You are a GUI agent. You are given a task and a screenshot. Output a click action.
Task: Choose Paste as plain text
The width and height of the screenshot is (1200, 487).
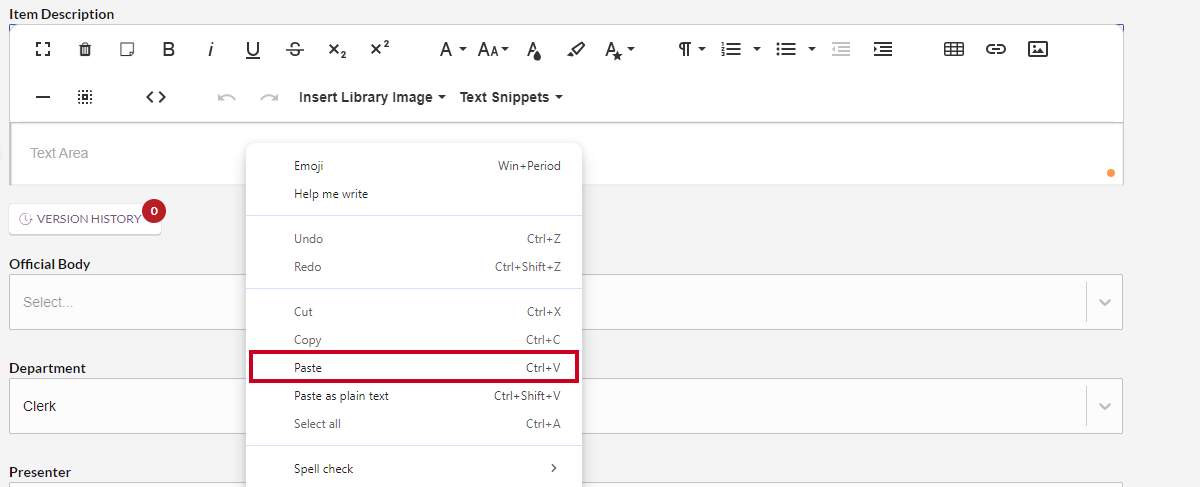click(414, 396)
